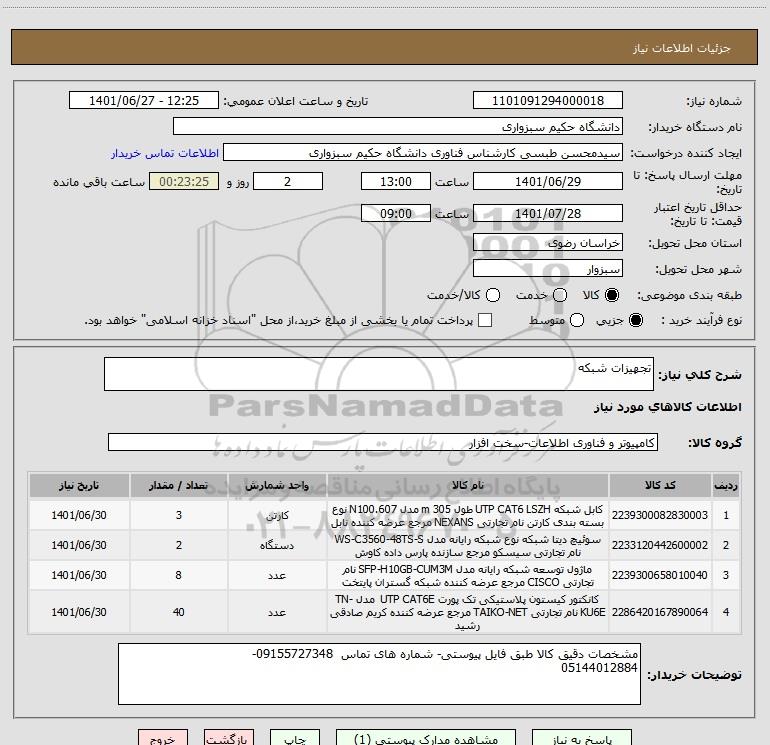Click the unit cell دستگاه
This screenshot has height=745, width=770.
click(277, 545)
